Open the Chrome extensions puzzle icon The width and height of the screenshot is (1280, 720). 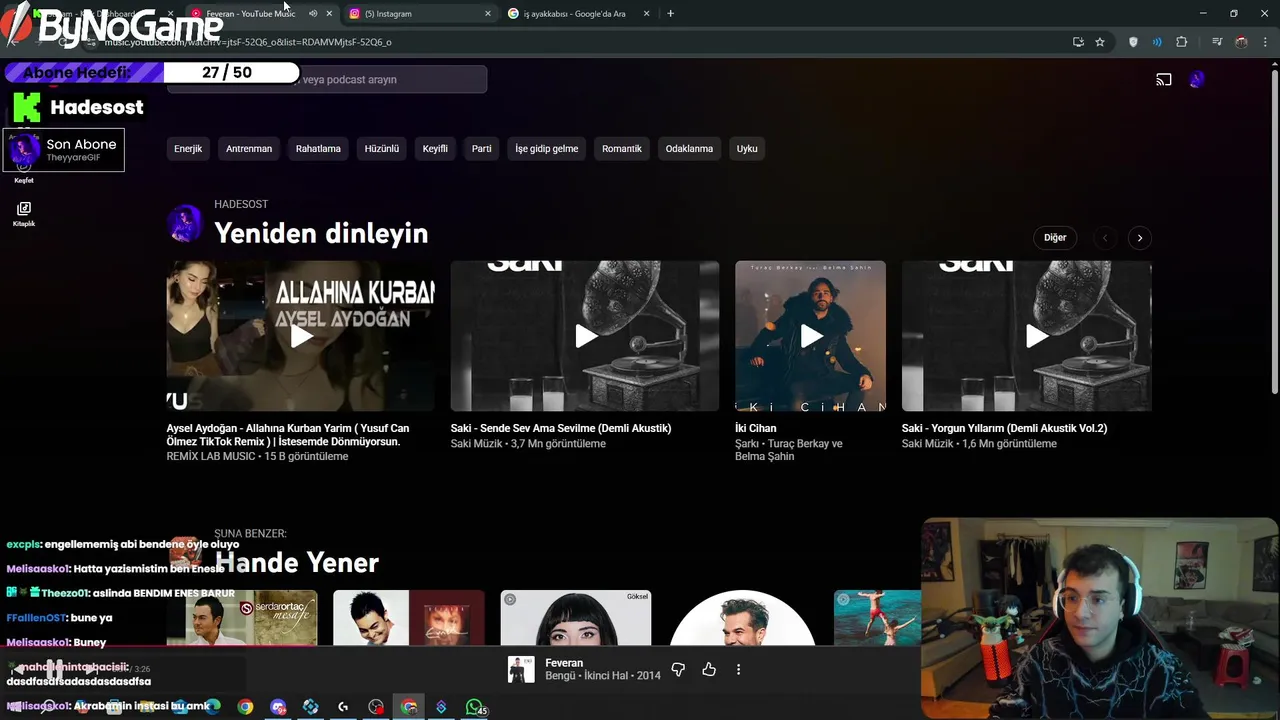tap(1182, 42)
